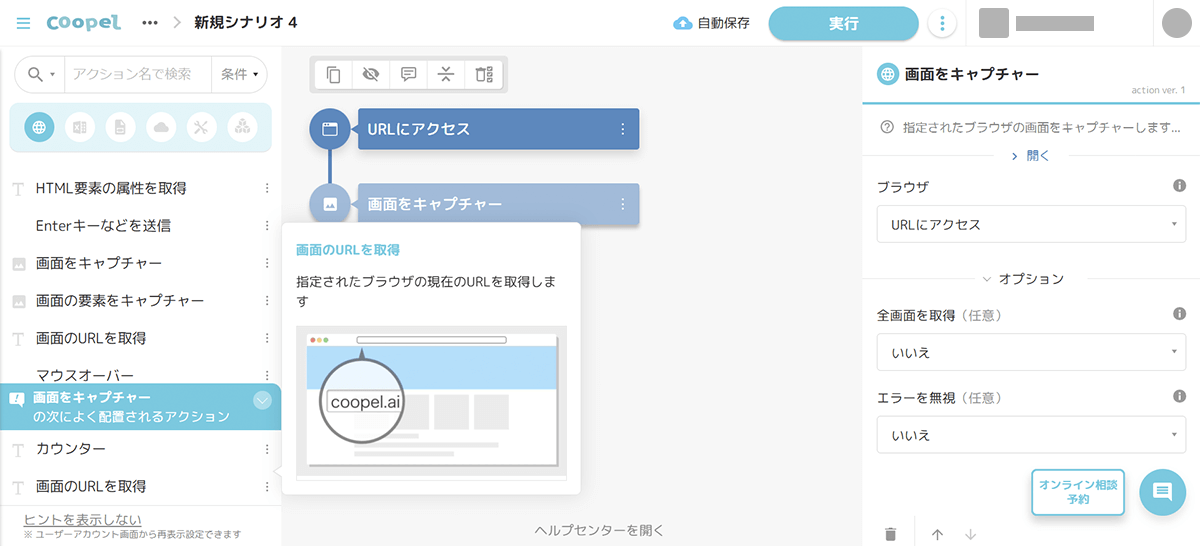The image size is (1200, 546).
Task: Click the 実行 run button
Action: [x=843, y=24]
